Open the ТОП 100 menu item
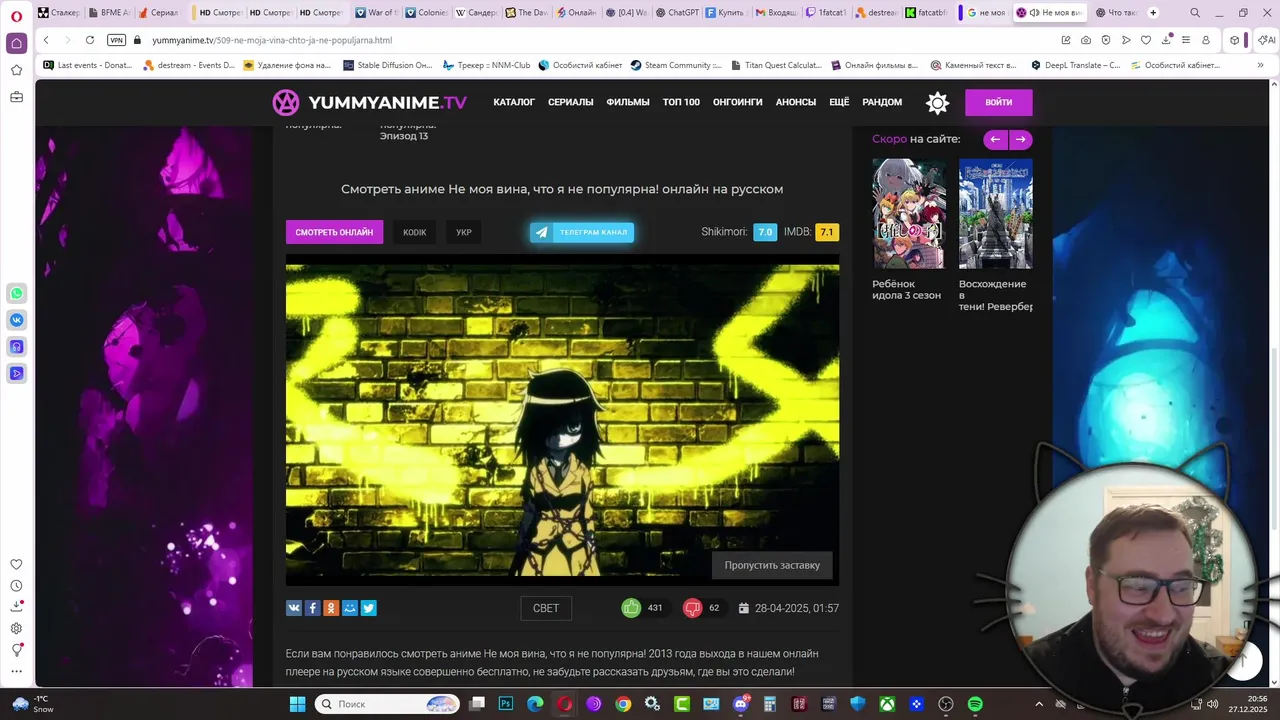The width and height of the screenshot is (1280, 720). coord(681,102)
